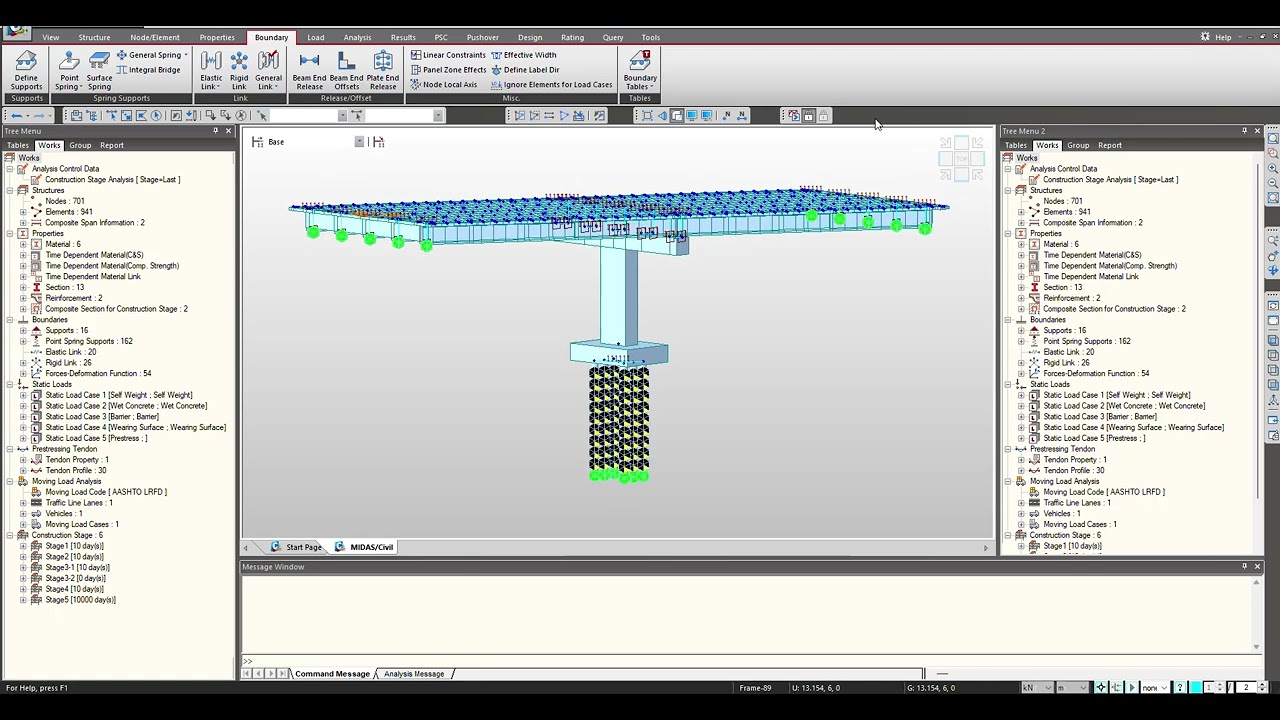
Task: Toggle node number display
Action: (726, 116)
